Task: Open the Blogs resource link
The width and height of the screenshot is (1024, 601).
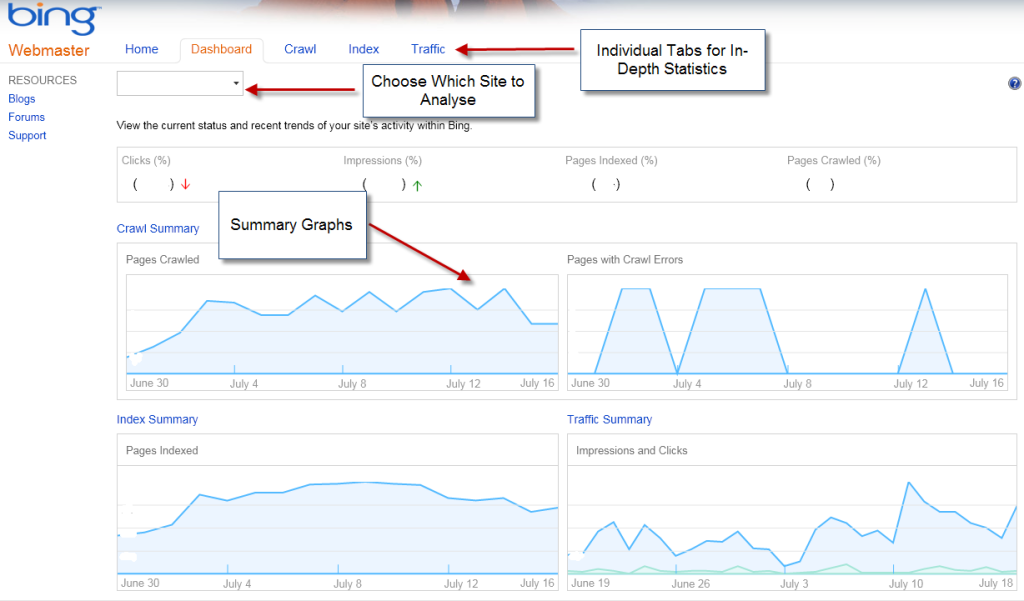Action: [22, 99]
